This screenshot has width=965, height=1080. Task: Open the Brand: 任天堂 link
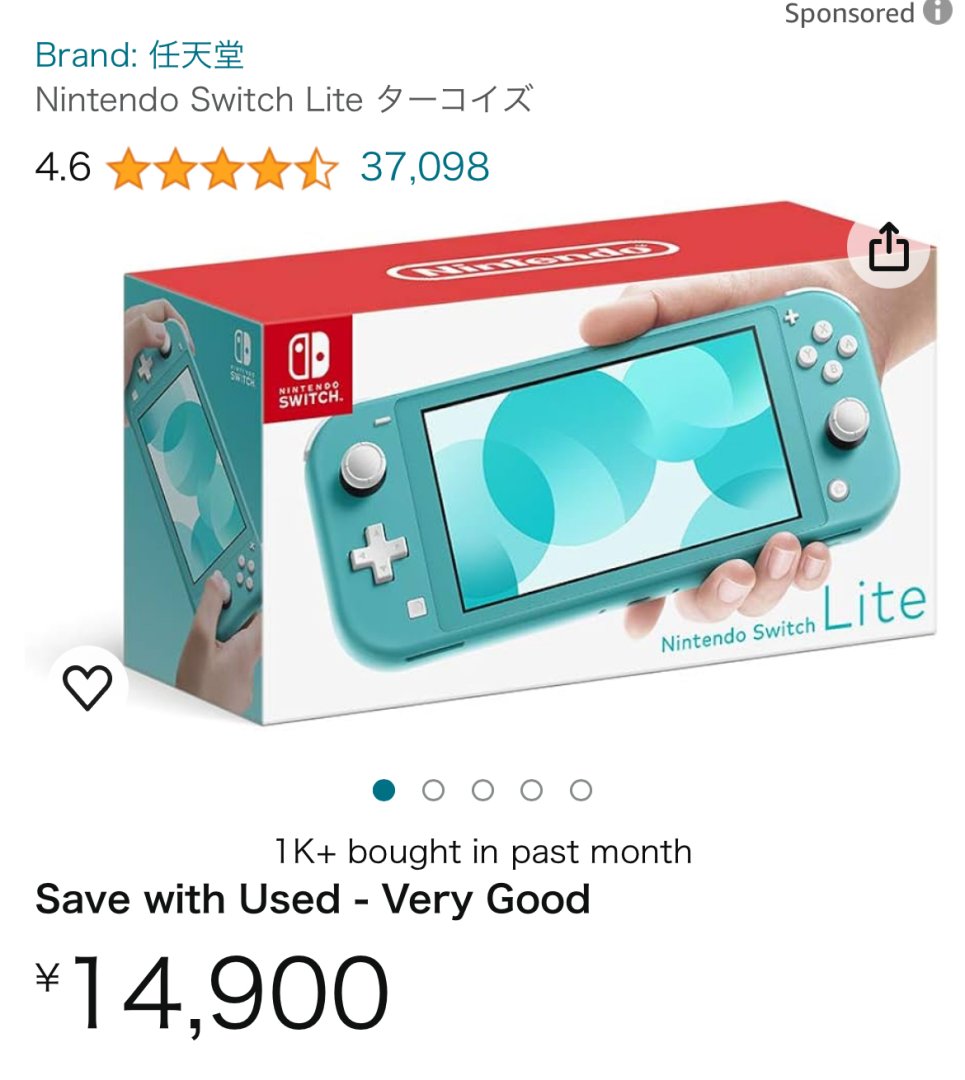pyautogui.click(x=139, y=55)
